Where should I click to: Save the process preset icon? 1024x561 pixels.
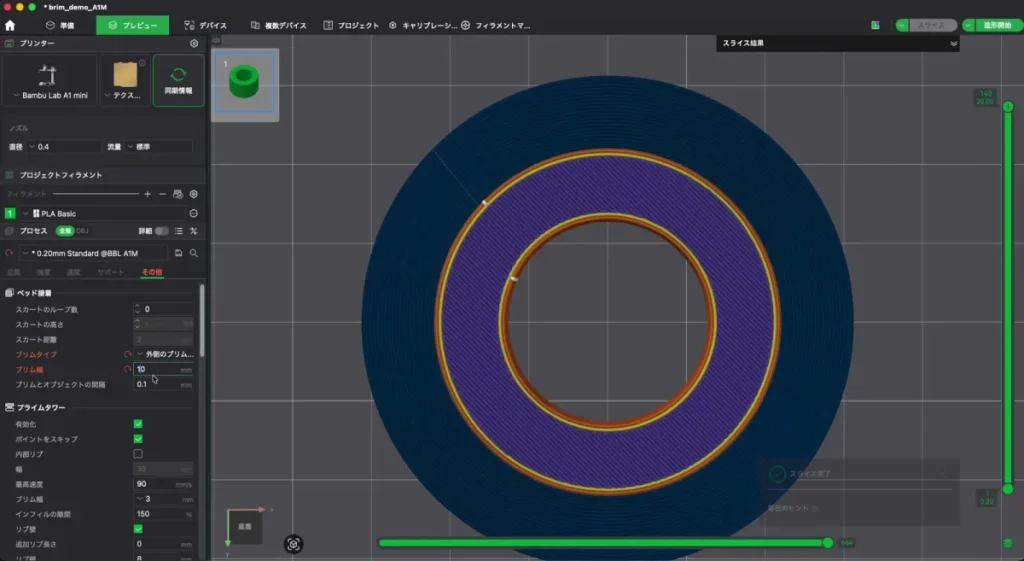[x=178, y=253]
